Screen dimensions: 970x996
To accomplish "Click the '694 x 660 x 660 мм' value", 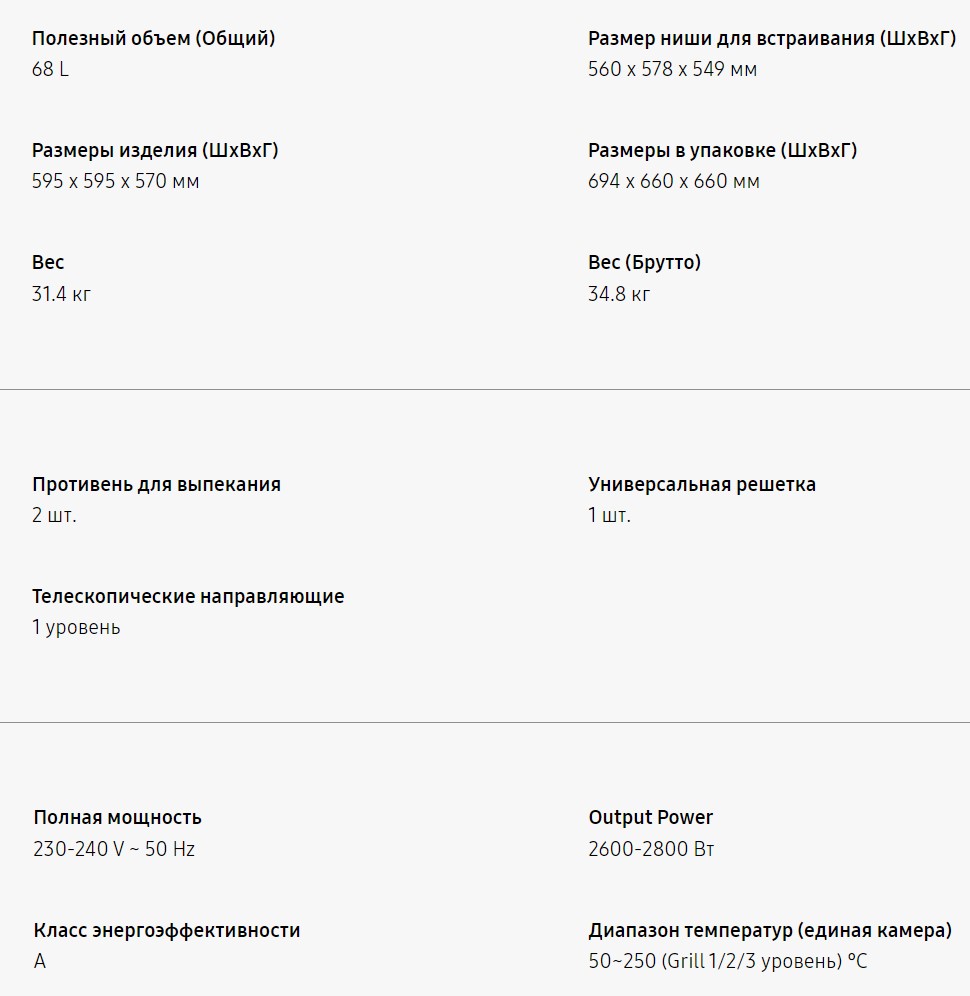I will coord(673,182).
